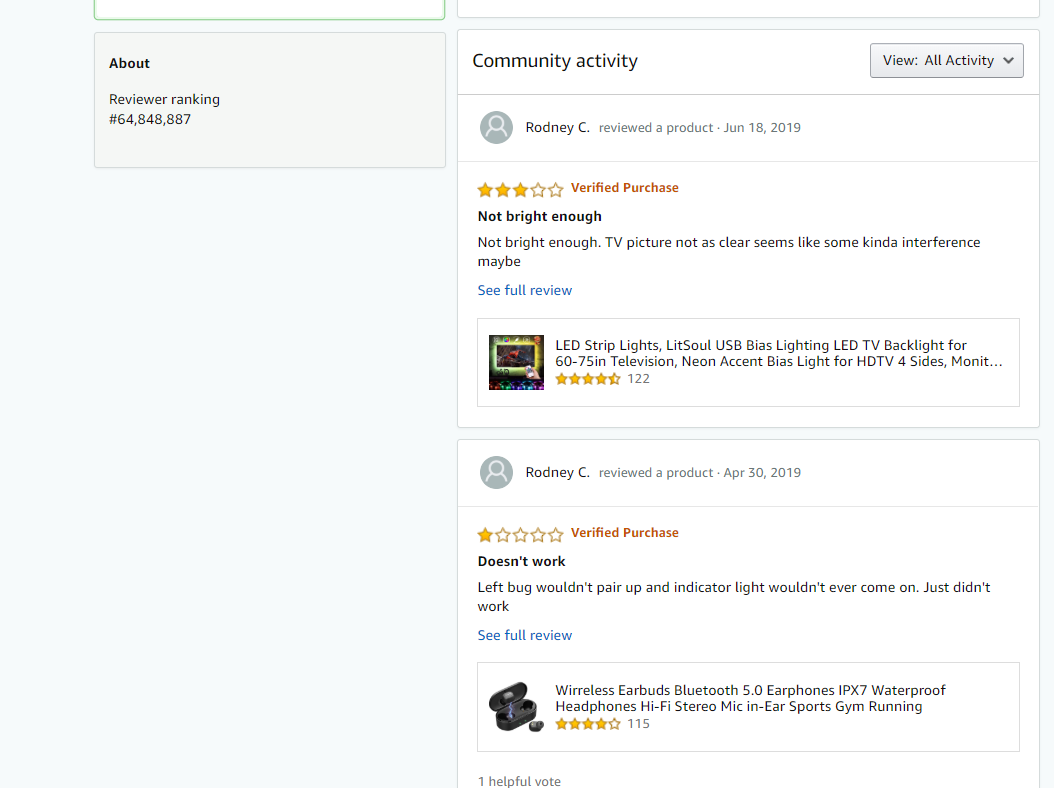Click Wireless Earbuds product star rating

[588, 724]
